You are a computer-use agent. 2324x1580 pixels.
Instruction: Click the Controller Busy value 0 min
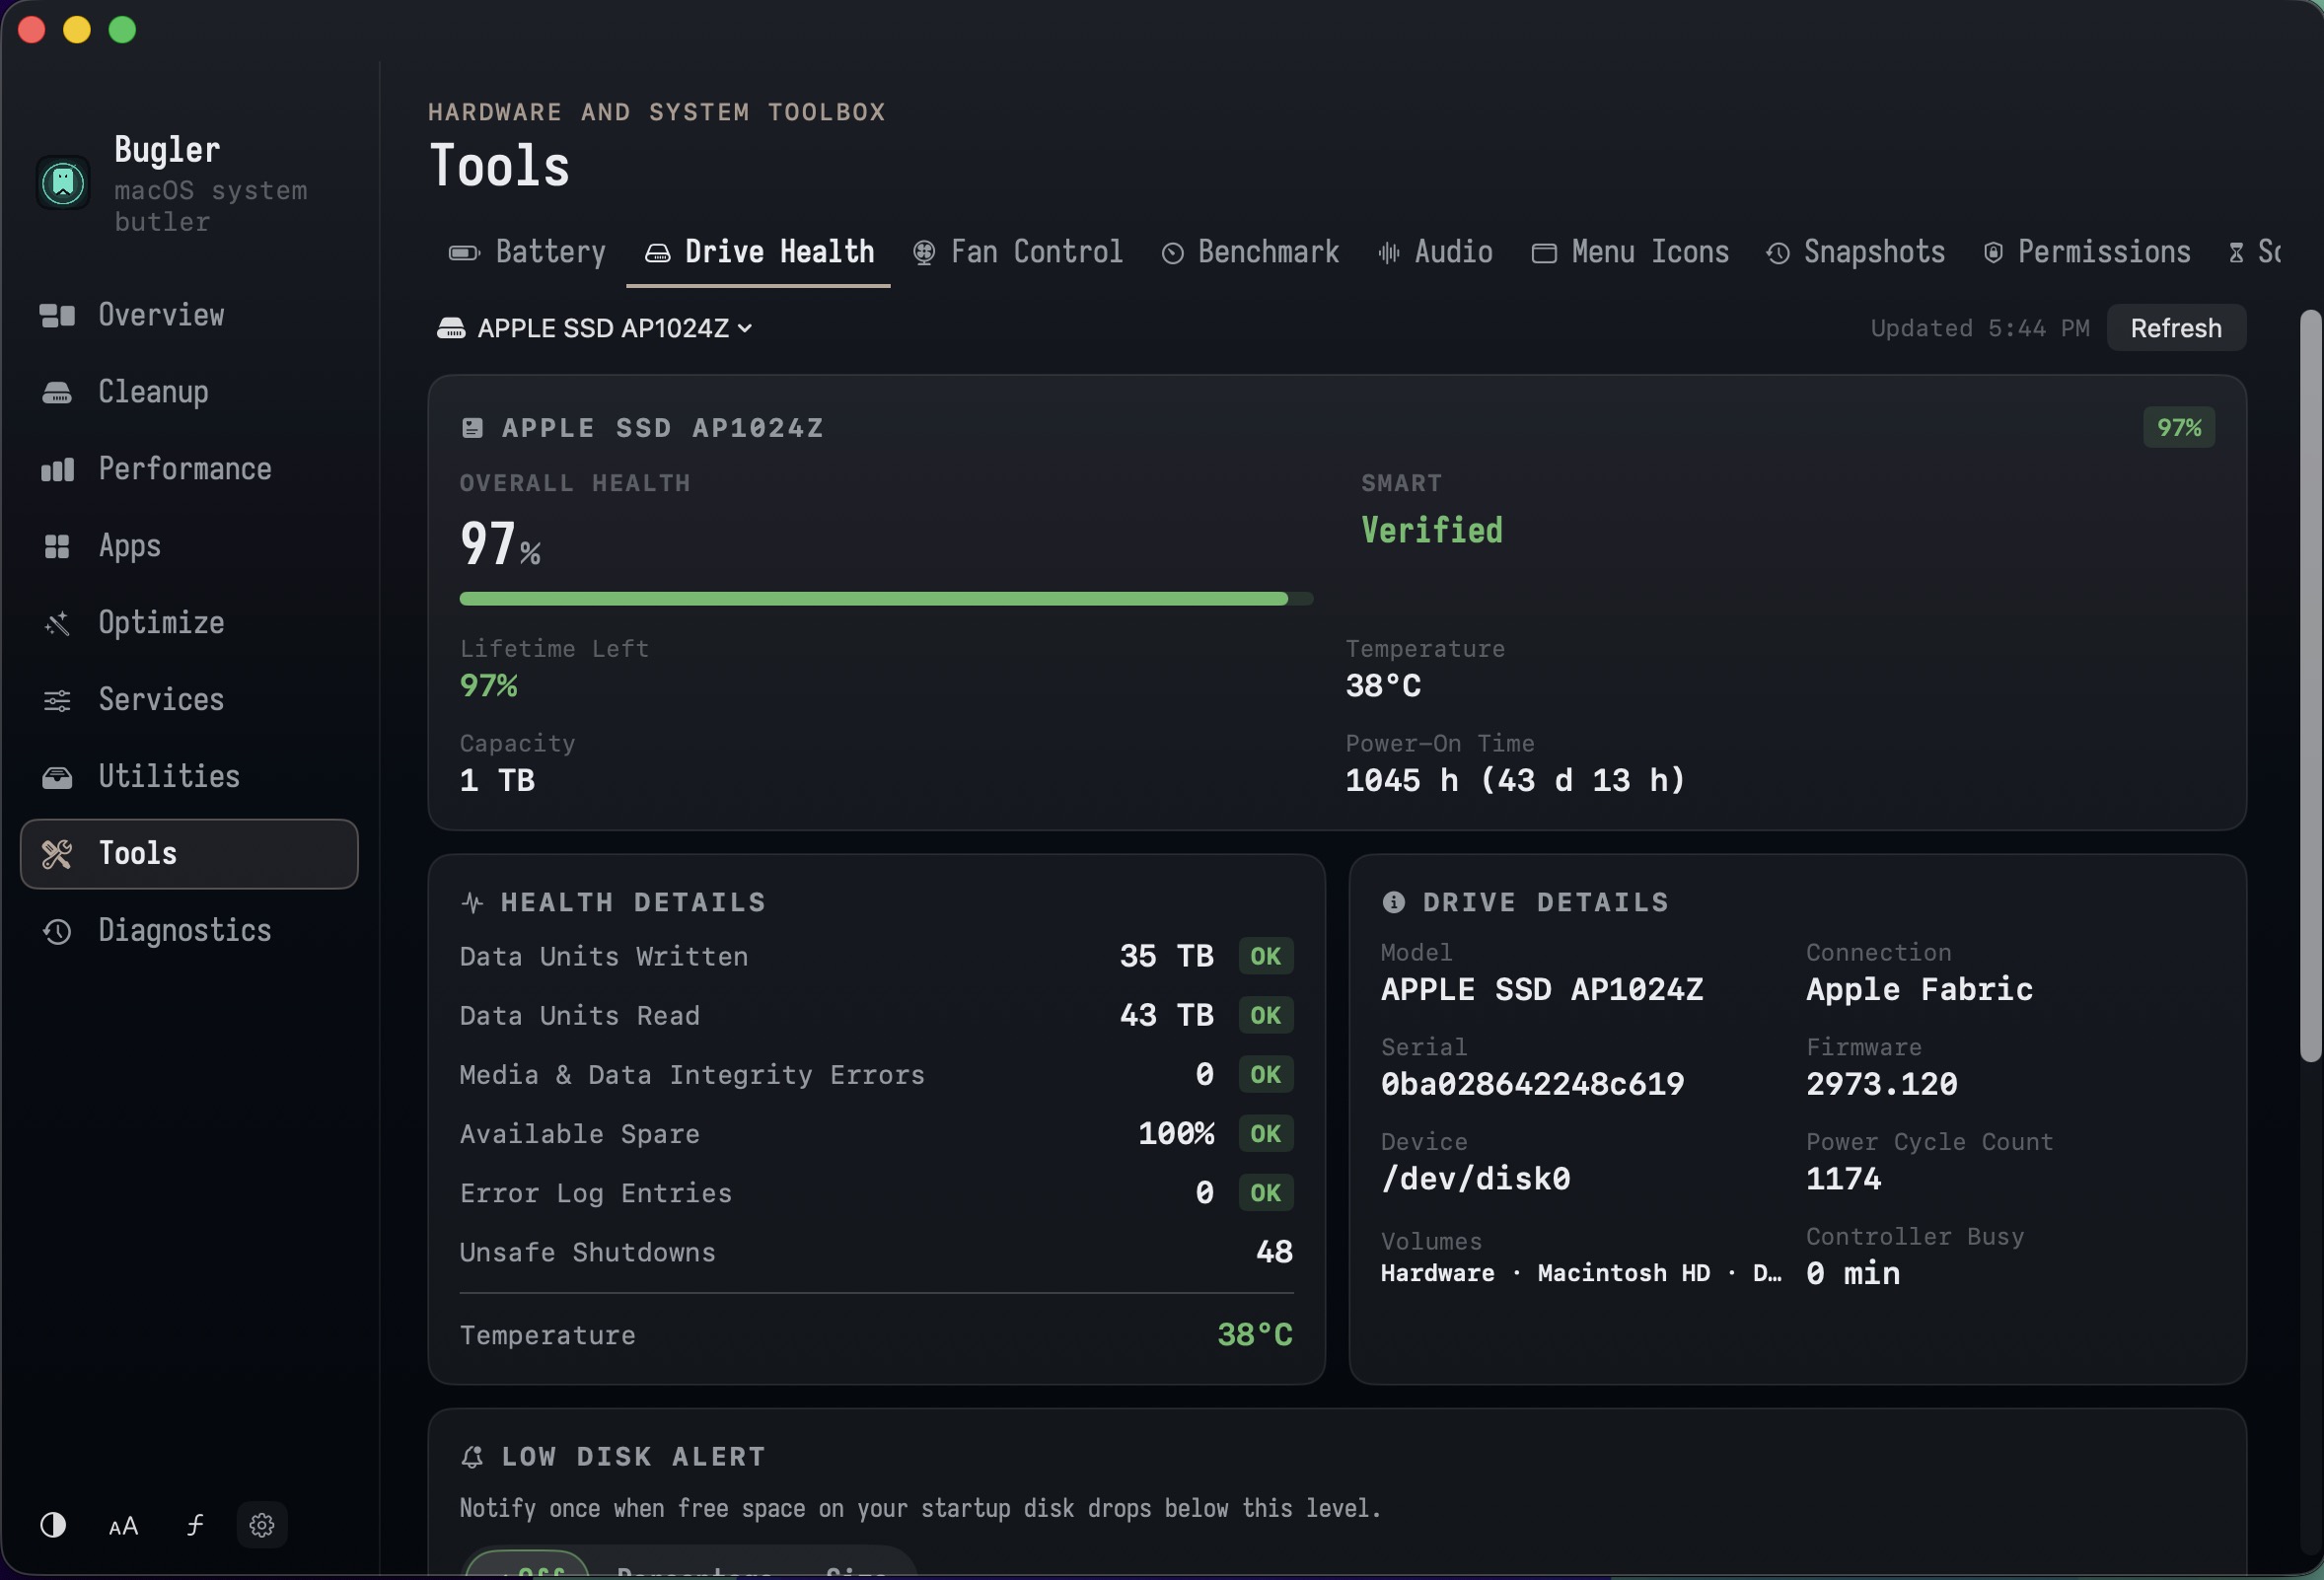pos(1853,1273)
